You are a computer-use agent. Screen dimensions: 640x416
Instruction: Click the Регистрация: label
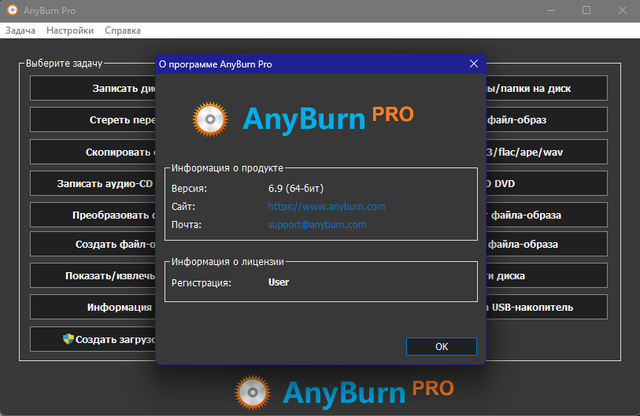201,283
